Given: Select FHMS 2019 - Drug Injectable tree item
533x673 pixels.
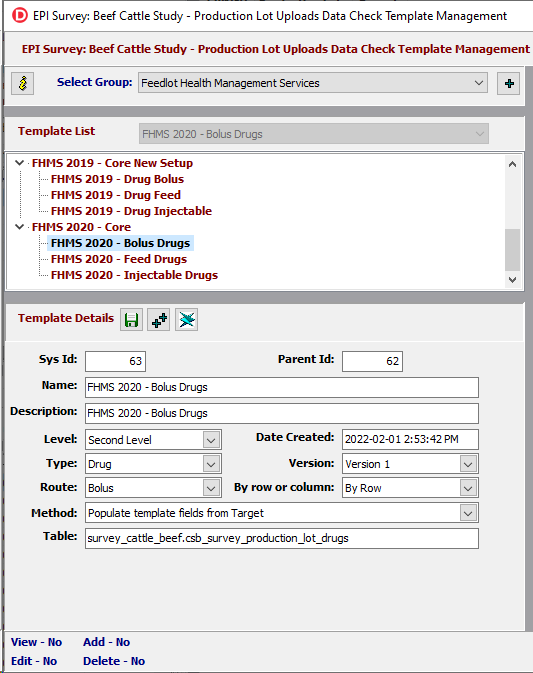Looking at the screenshot, I should point(131,211).
